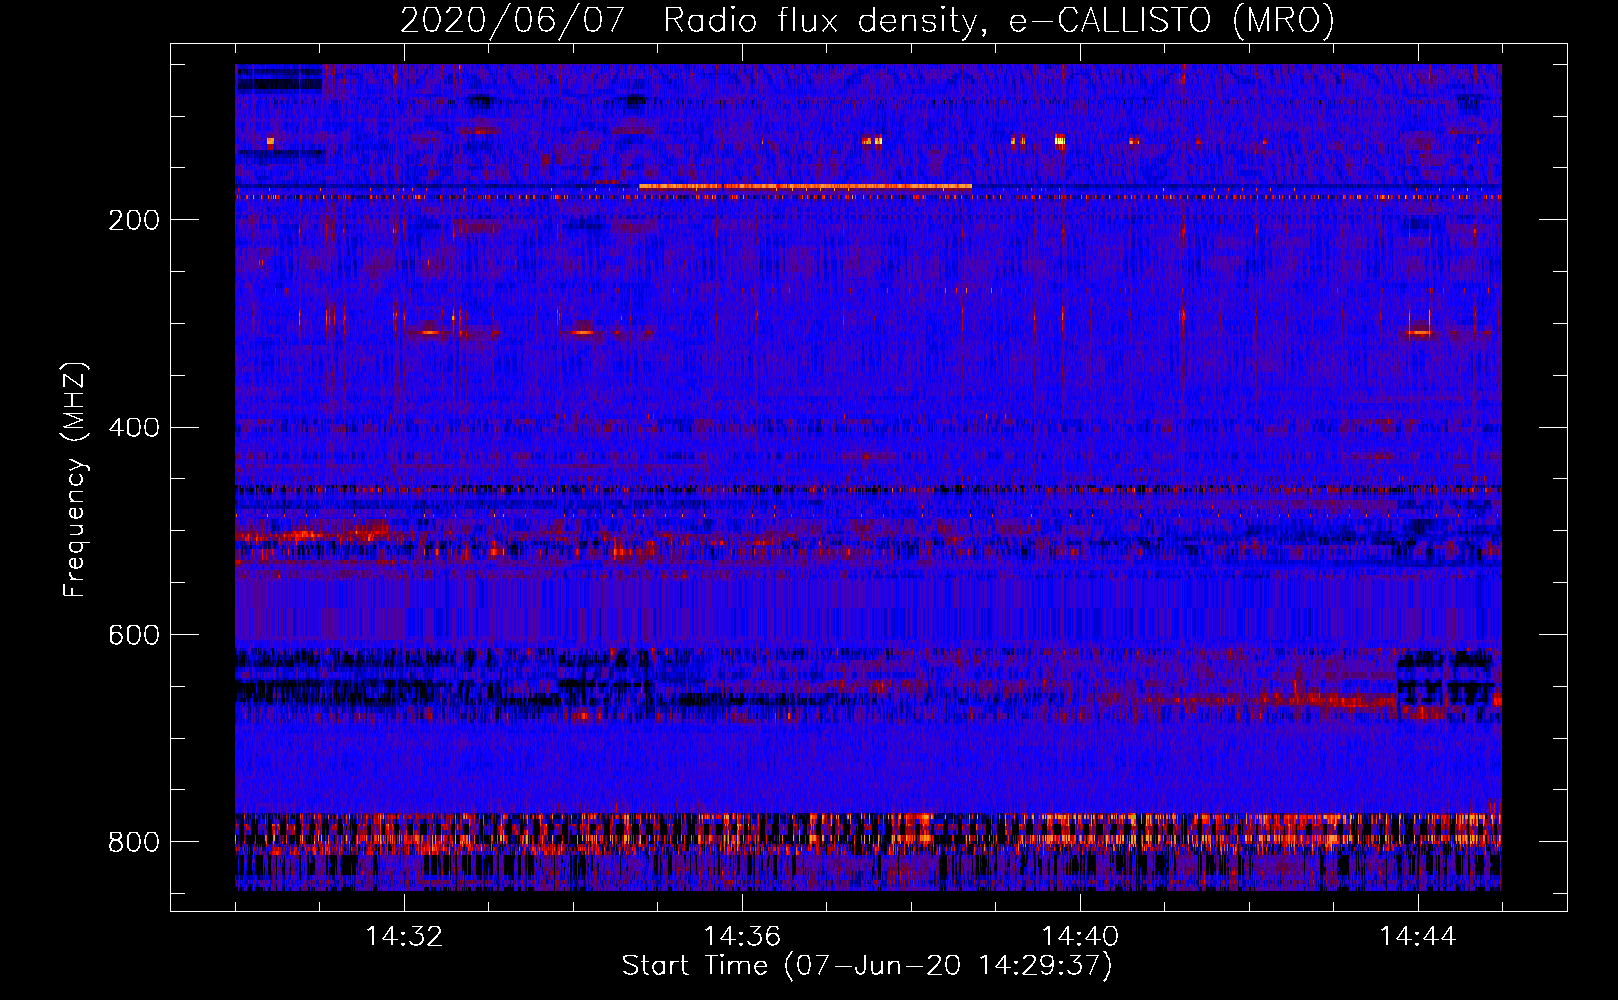Click the 14:36 time tick label

[742, 937]
